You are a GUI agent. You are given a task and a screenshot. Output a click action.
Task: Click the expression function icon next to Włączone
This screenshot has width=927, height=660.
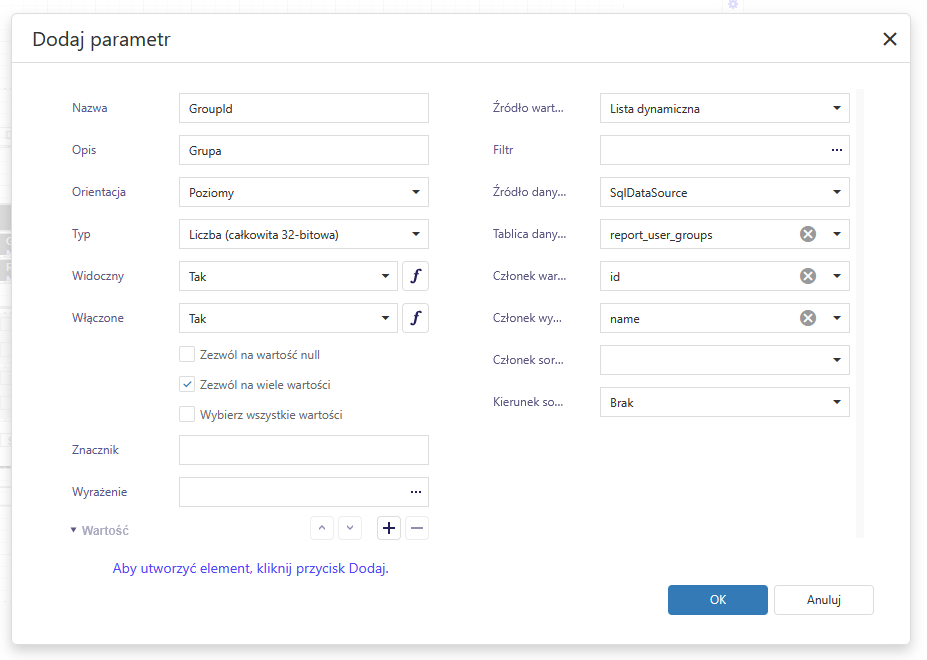(x=415, y=319)
